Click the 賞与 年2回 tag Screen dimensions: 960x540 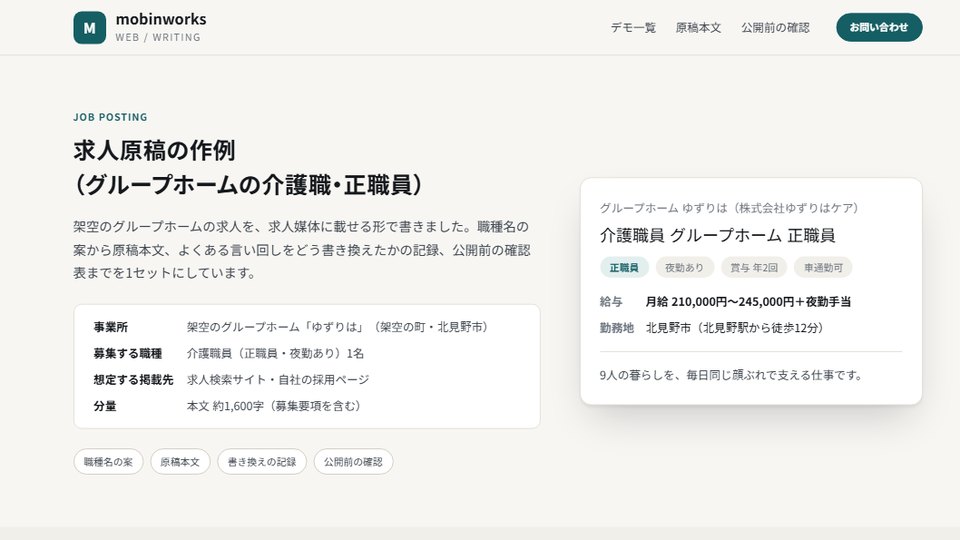tap(754, 268)
